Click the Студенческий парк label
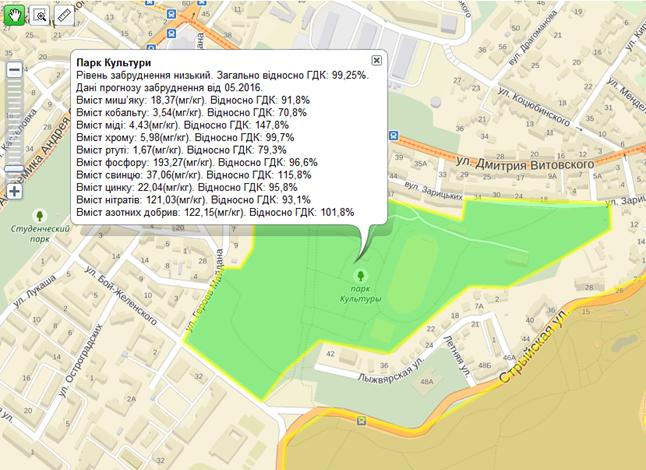Screen dimensions: 646x470 (x=40, y=233)
